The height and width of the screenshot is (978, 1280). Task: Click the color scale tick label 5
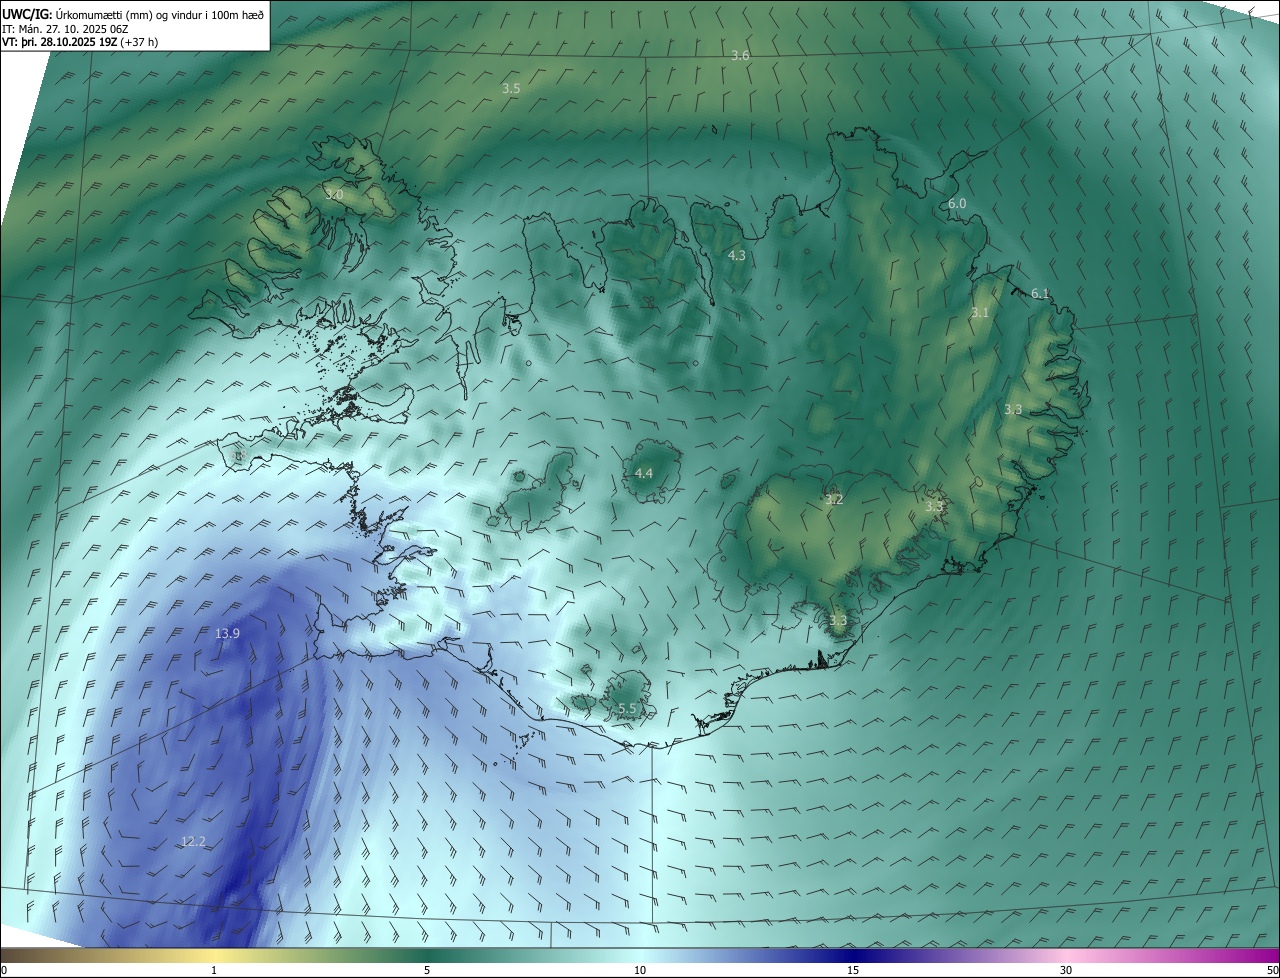[x=427, y=970]
